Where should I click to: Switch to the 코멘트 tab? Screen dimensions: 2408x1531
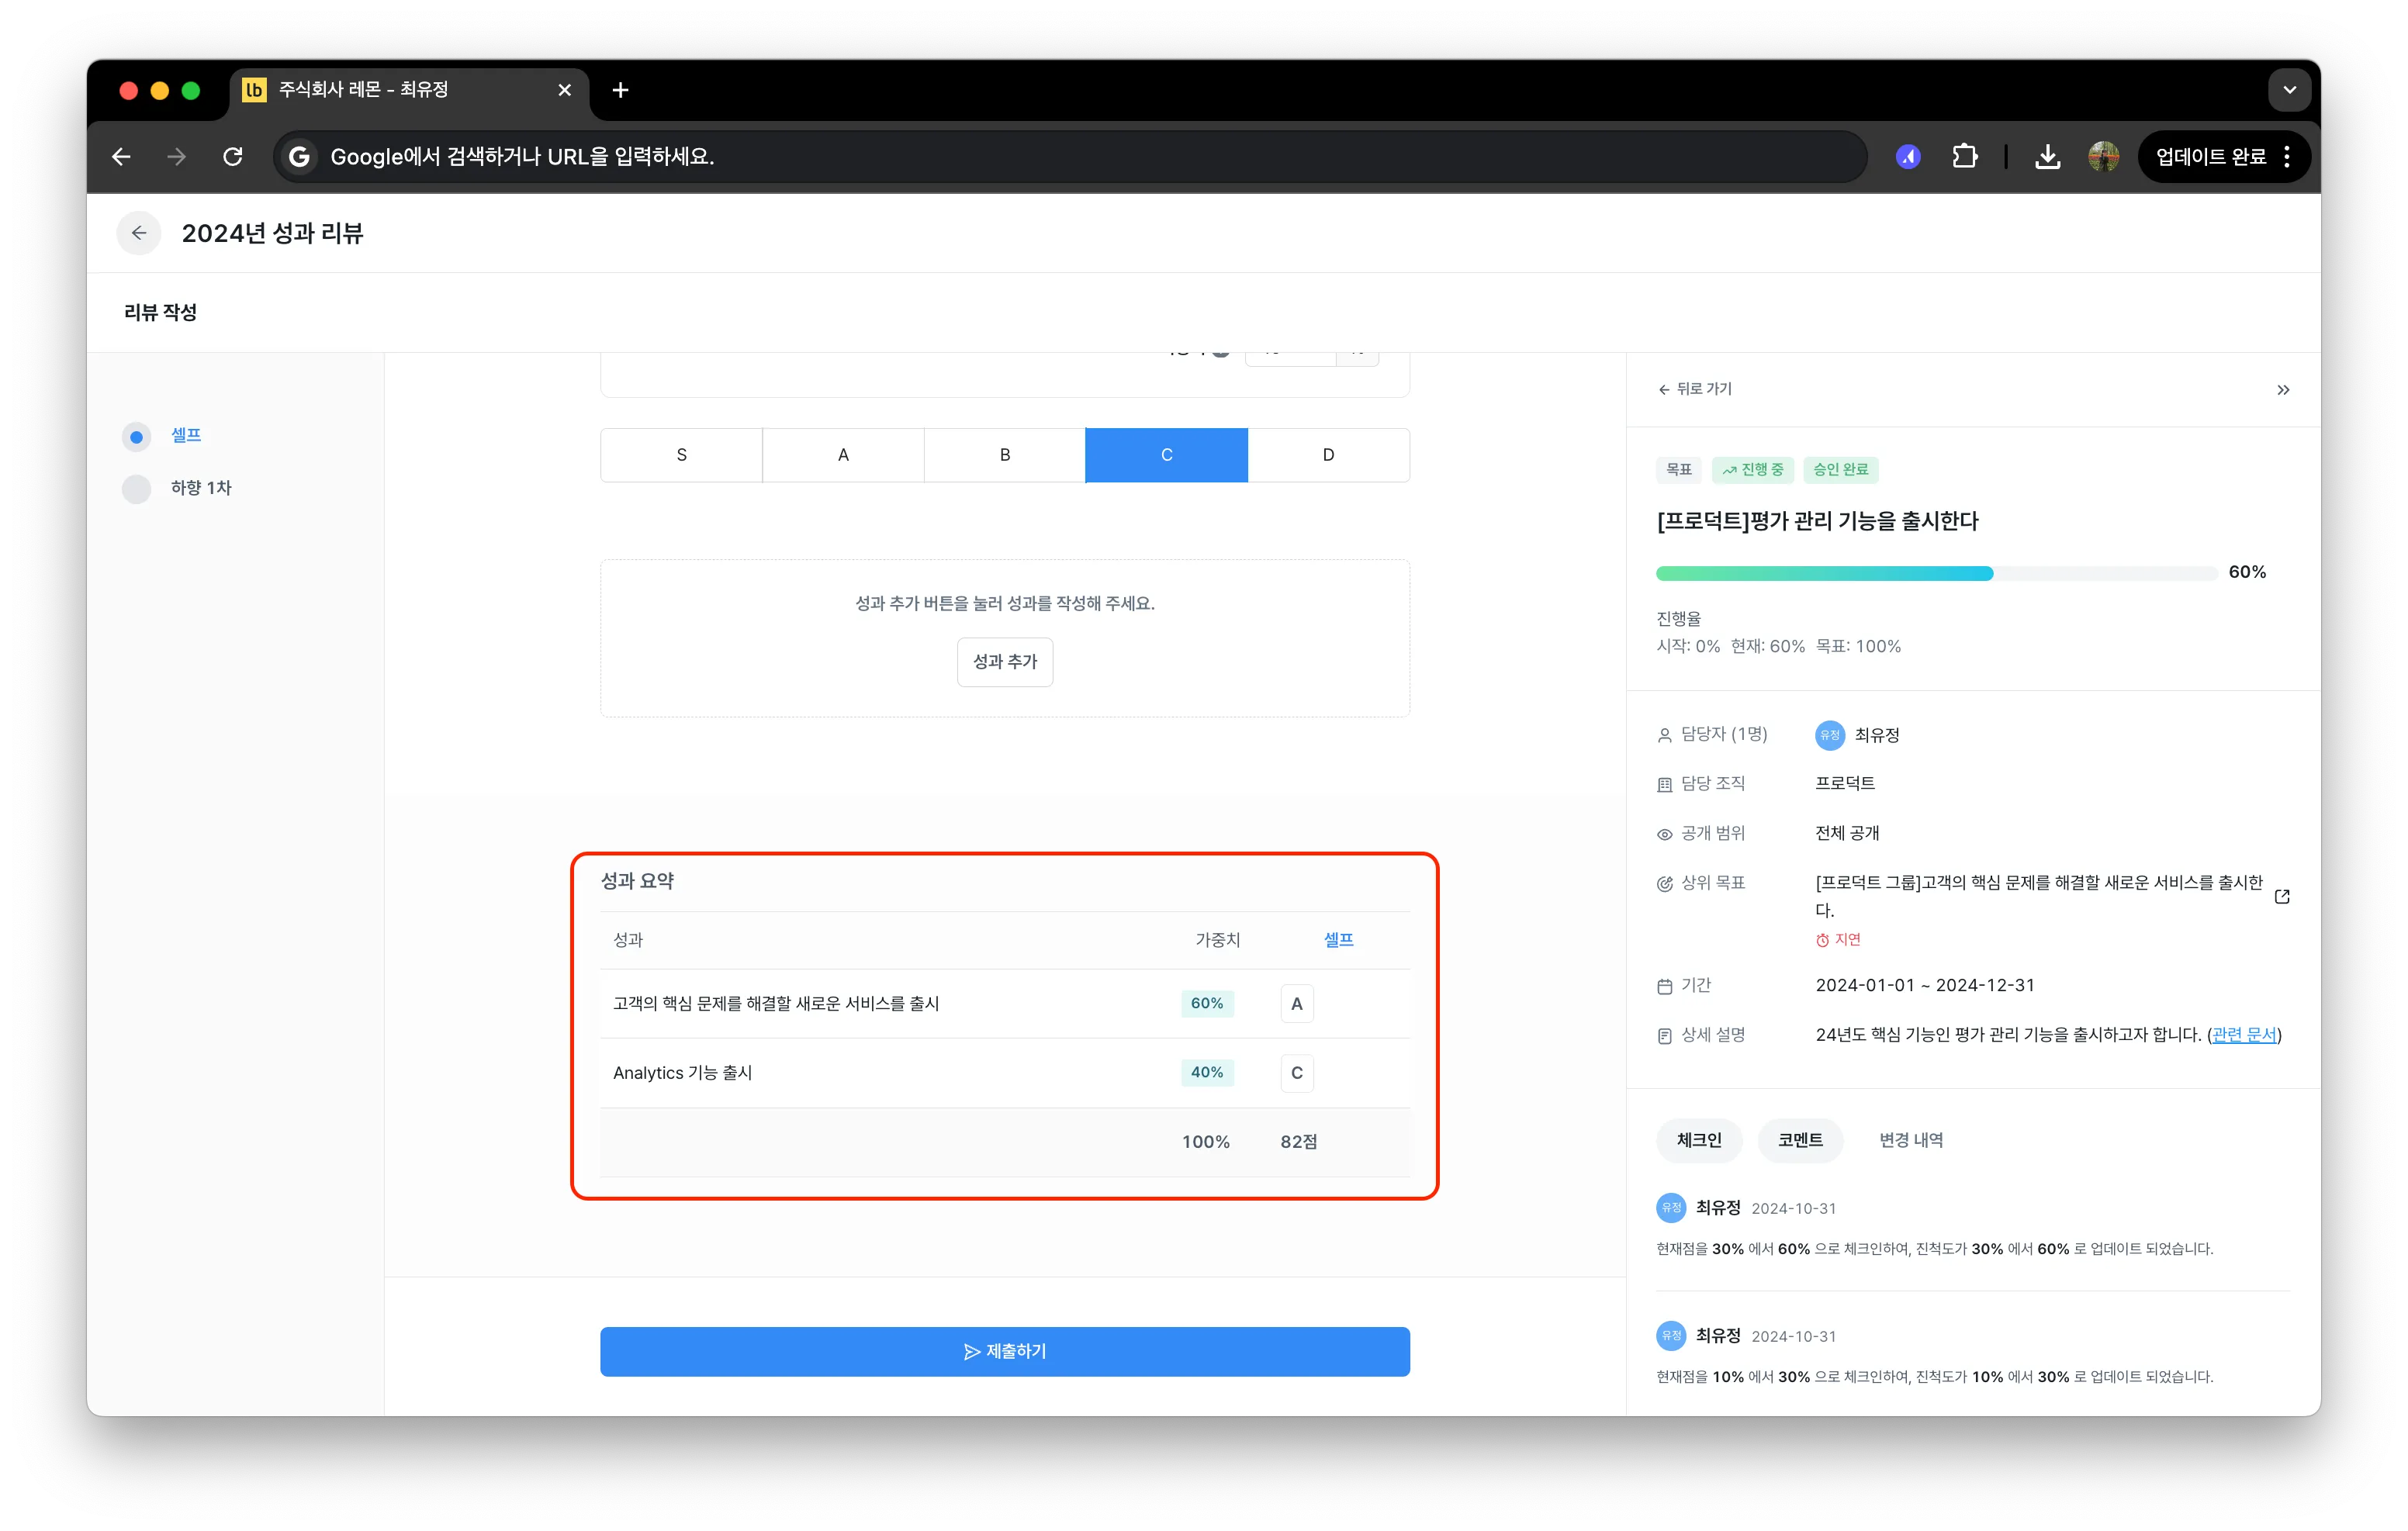click(x=1800, y=1141)
